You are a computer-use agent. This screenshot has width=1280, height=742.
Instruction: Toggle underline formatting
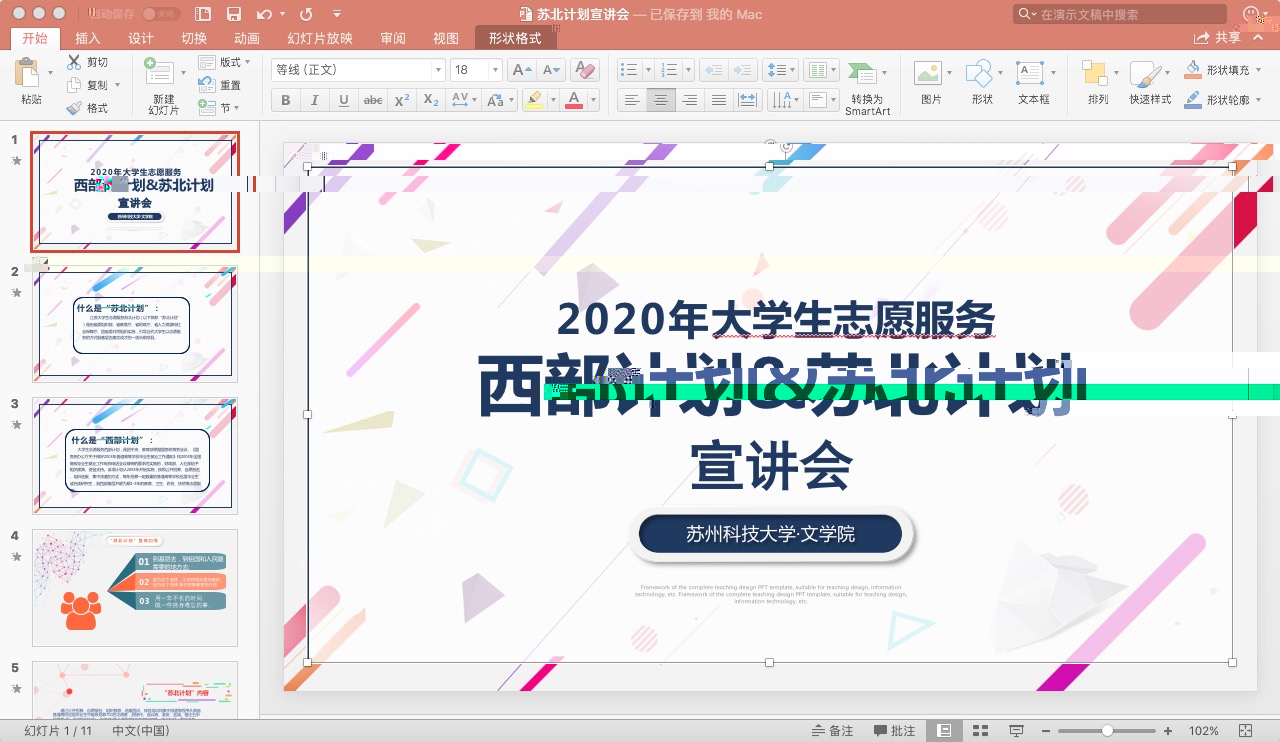pos(344,100)
